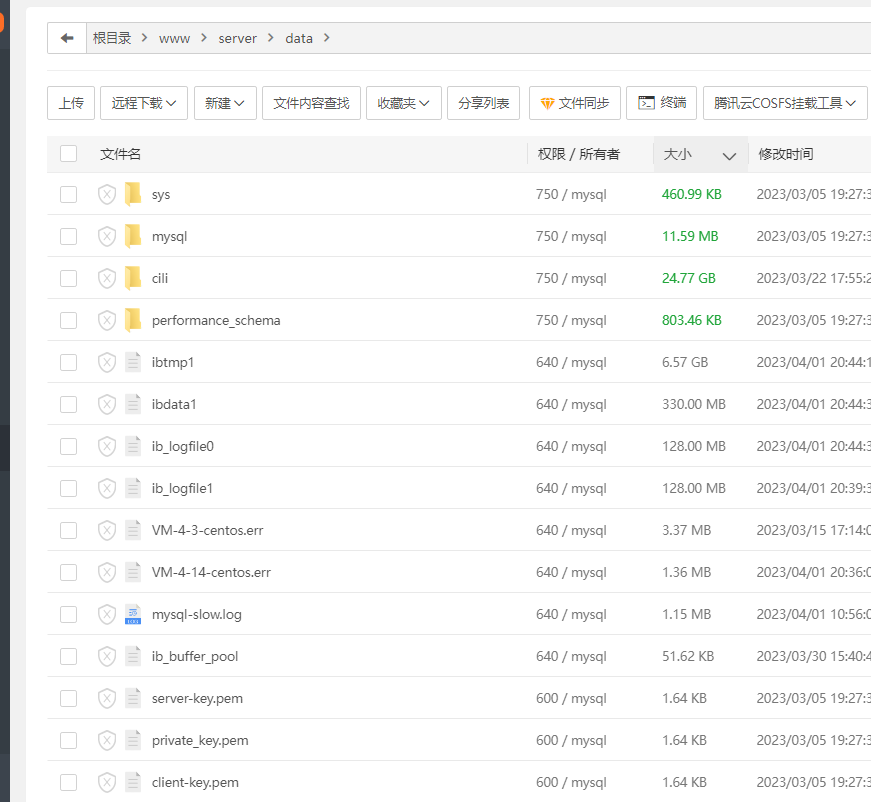The width and height of the screenshot is (871, 802).
Task: Tick the checkbox for mysql-slow.log
Action: click(68, 614)
